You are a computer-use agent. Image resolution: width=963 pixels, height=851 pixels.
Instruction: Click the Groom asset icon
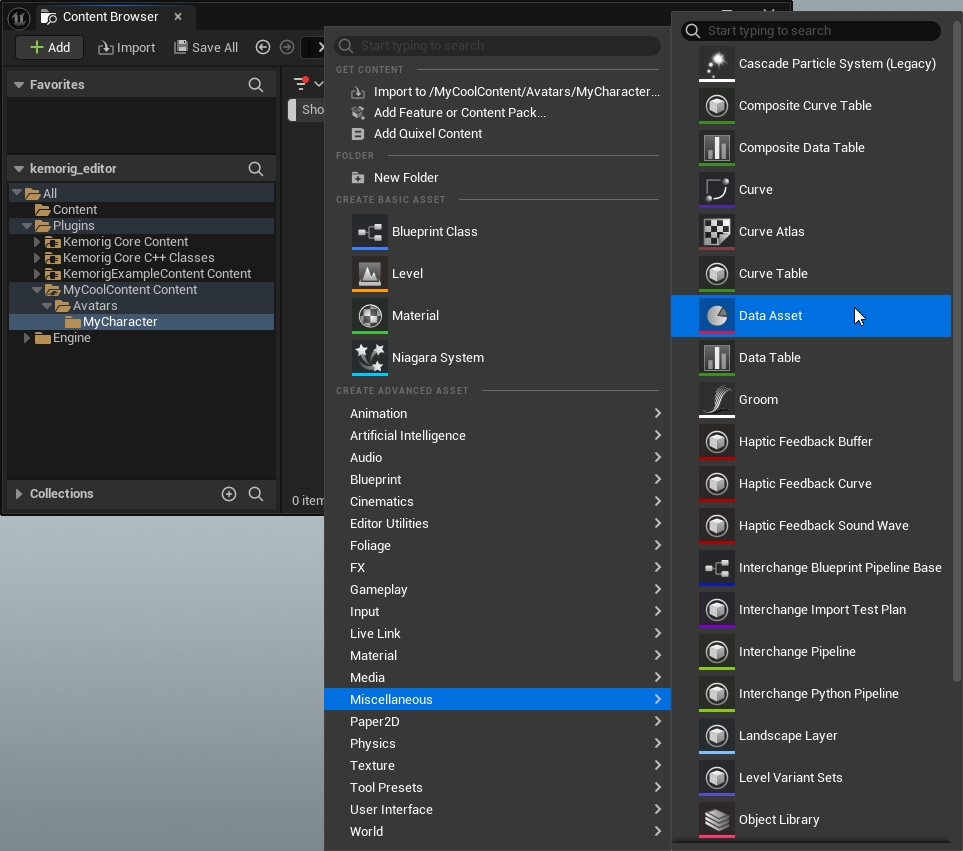tap(716, 400)
